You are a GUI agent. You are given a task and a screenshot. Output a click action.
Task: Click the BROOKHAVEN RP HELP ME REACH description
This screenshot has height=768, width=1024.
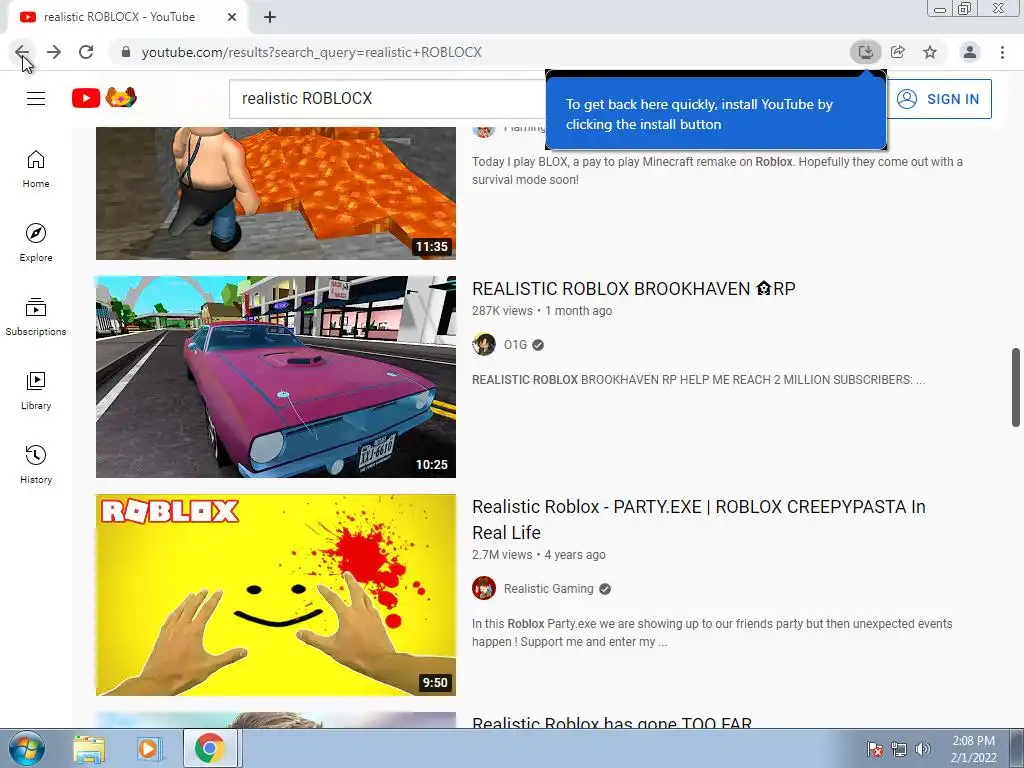point(698,379)
